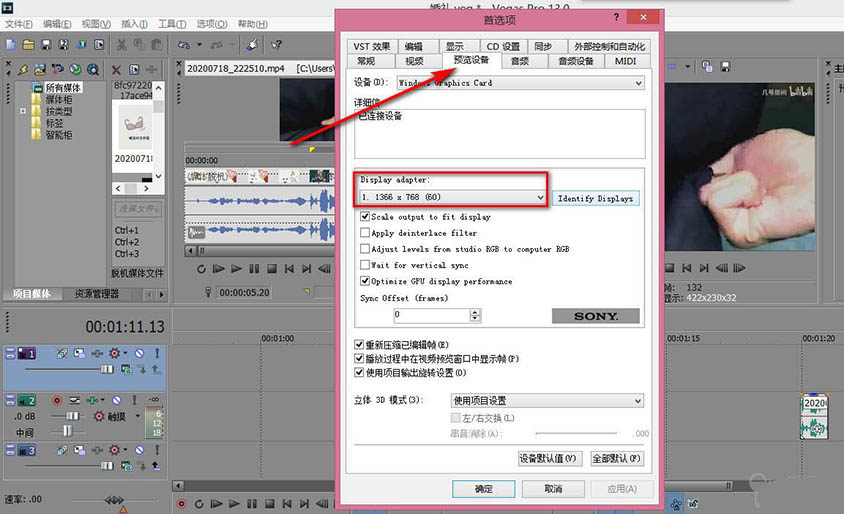This screenshot has width=844, height=514.
Task: Click the Get Media from Web icon
Action: coord(93,69)
